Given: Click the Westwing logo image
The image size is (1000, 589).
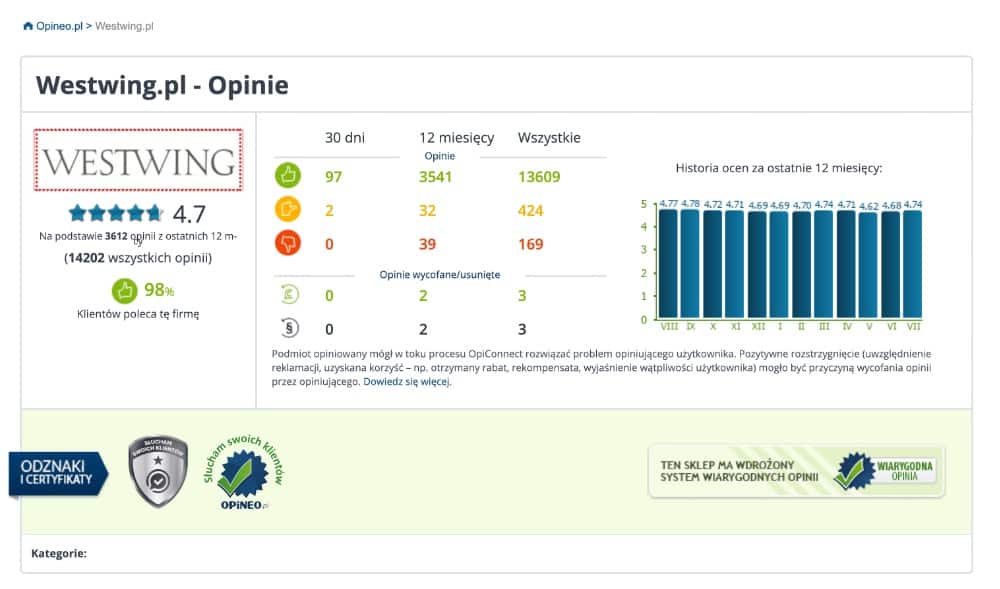Looking at the screenshot, I should click(138, 160).
